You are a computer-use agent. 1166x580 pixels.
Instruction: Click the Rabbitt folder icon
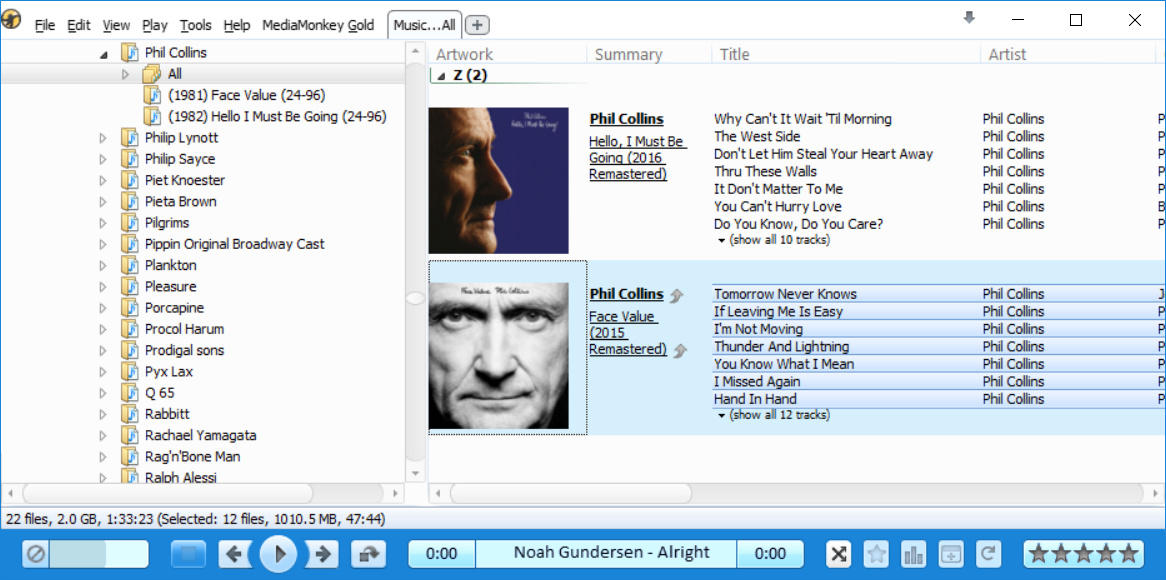130,414
